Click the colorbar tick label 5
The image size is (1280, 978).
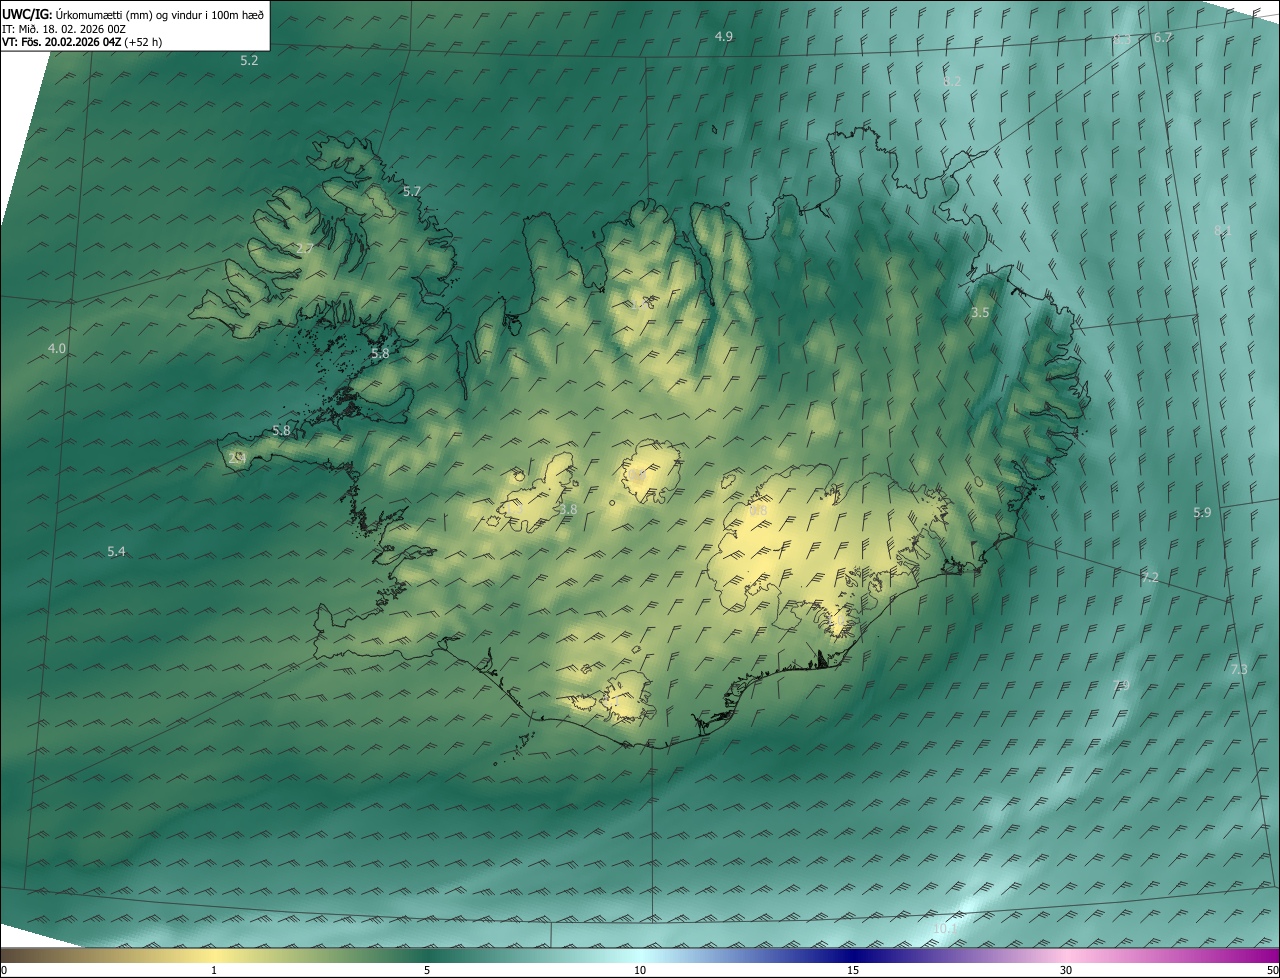click(427, 970)
